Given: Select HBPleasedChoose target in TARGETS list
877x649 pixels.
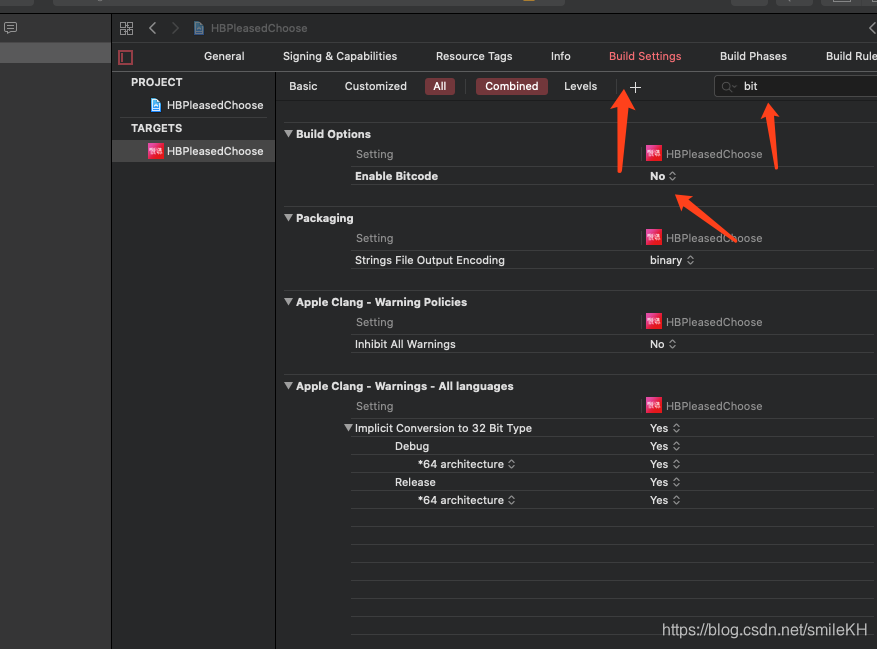Looking at the screenshot, I should coord(194,151).
